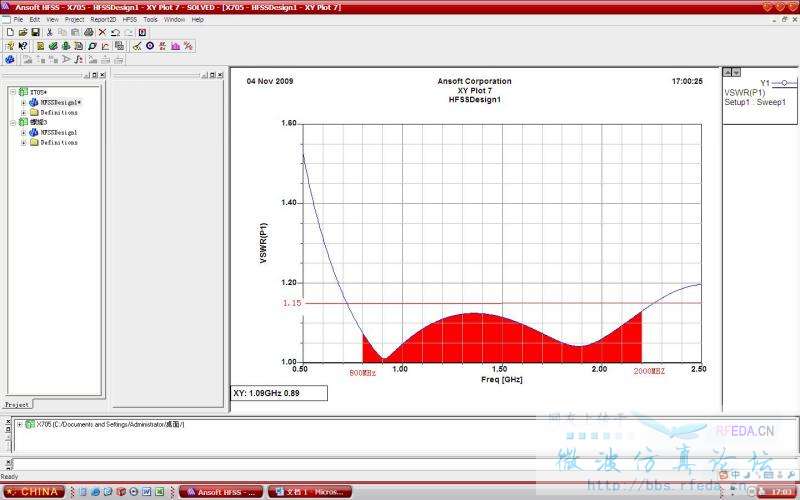Screen dimensions: 800x500
Task: Click the XY Plot 7 title
Action: coord(474,90)
